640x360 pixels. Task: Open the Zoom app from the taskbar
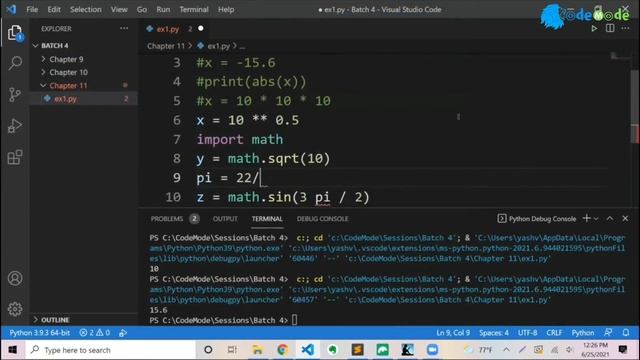pyautogui.click(x=432, y=350)
